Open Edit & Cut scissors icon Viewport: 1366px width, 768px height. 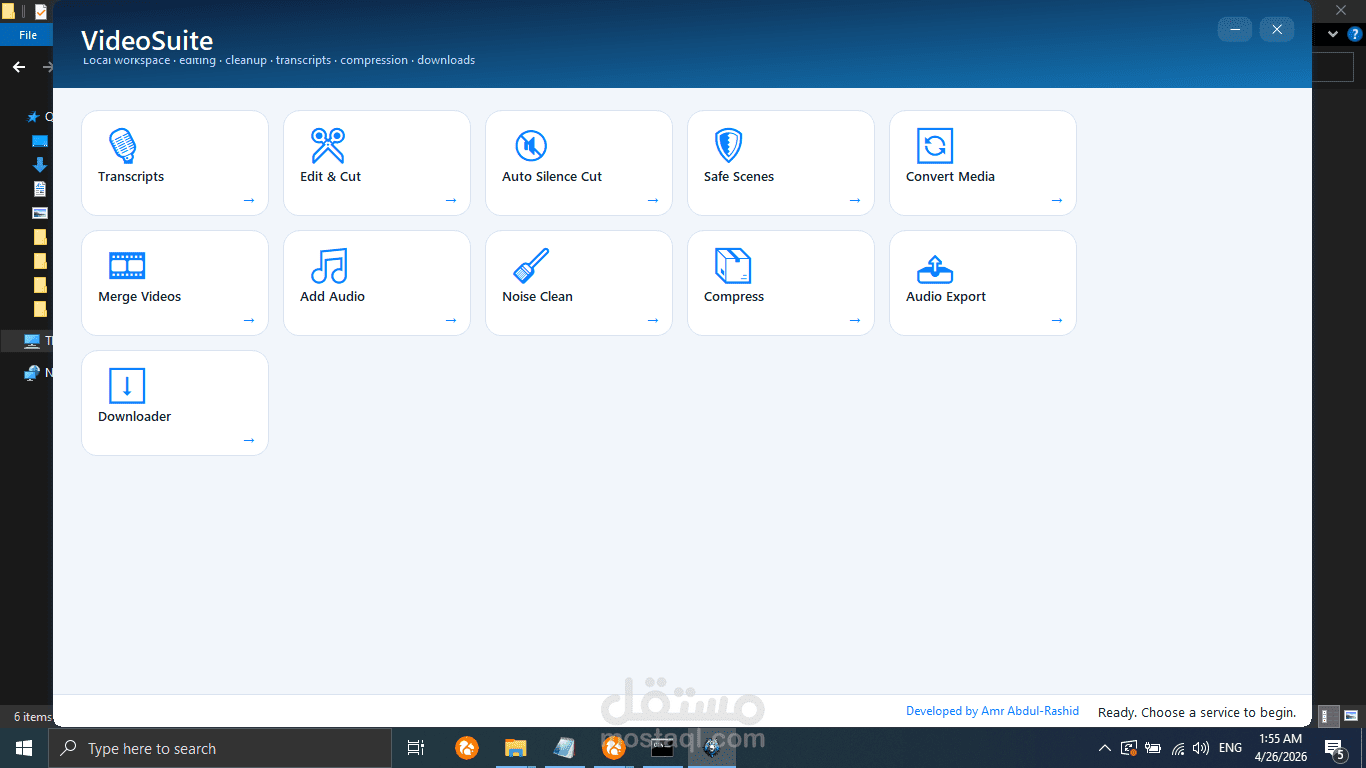pyautogui.click(x=327, y=146)
